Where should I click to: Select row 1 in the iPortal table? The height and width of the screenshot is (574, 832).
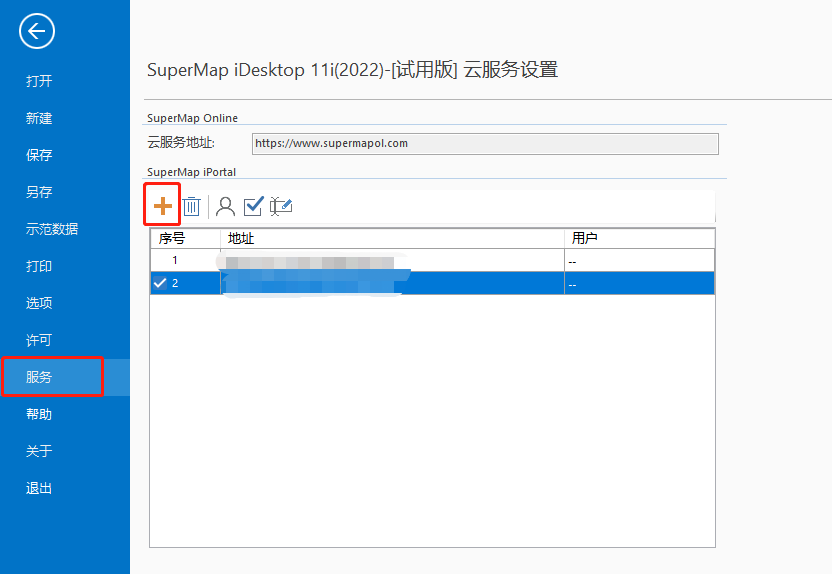tap(432, 260)
